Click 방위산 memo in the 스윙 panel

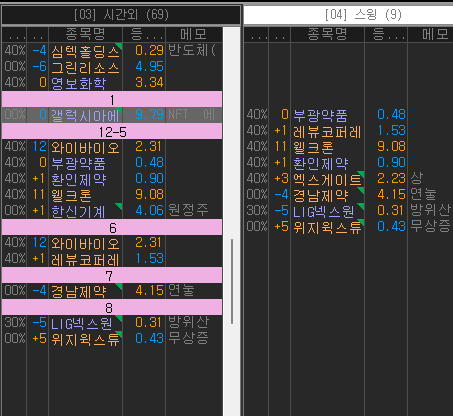[x=430, y=210]
